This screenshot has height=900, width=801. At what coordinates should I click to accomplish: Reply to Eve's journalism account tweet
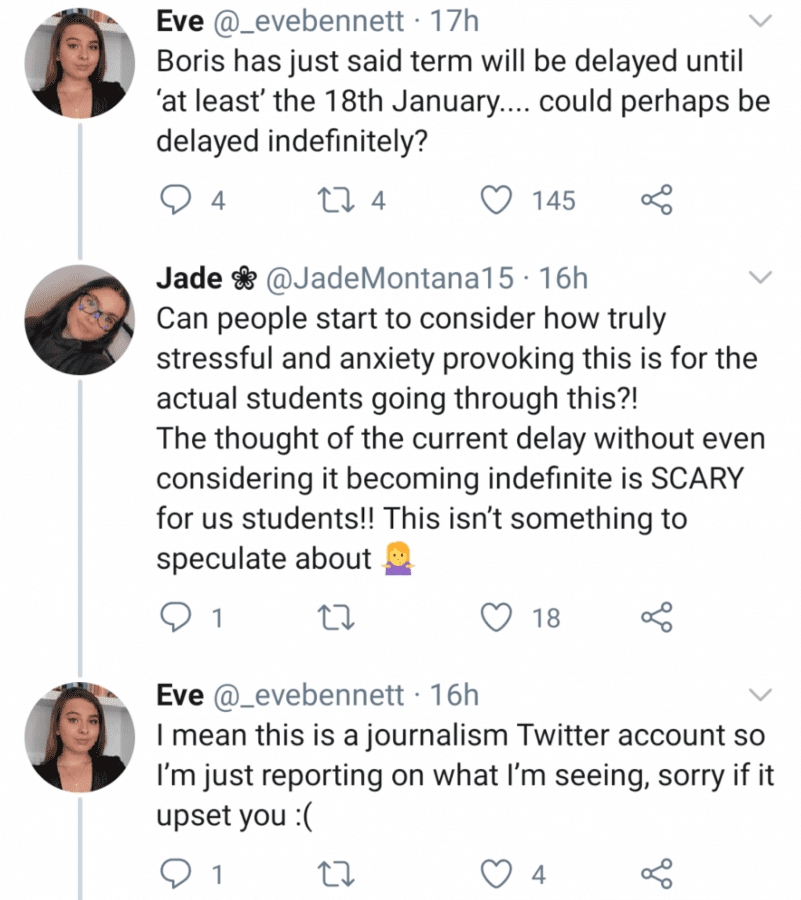tap(174, 874)
